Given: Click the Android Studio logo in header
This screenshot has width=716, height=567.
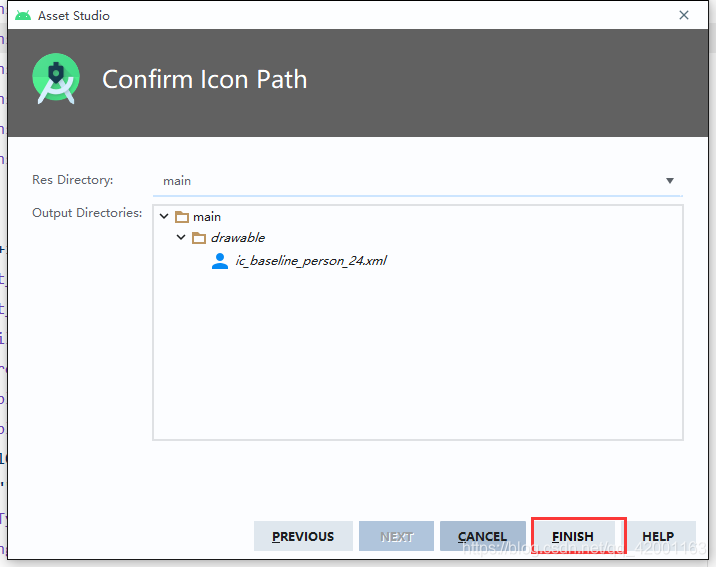Looking at the screenshot, I should pyautogui.click(x=56, y=79).
